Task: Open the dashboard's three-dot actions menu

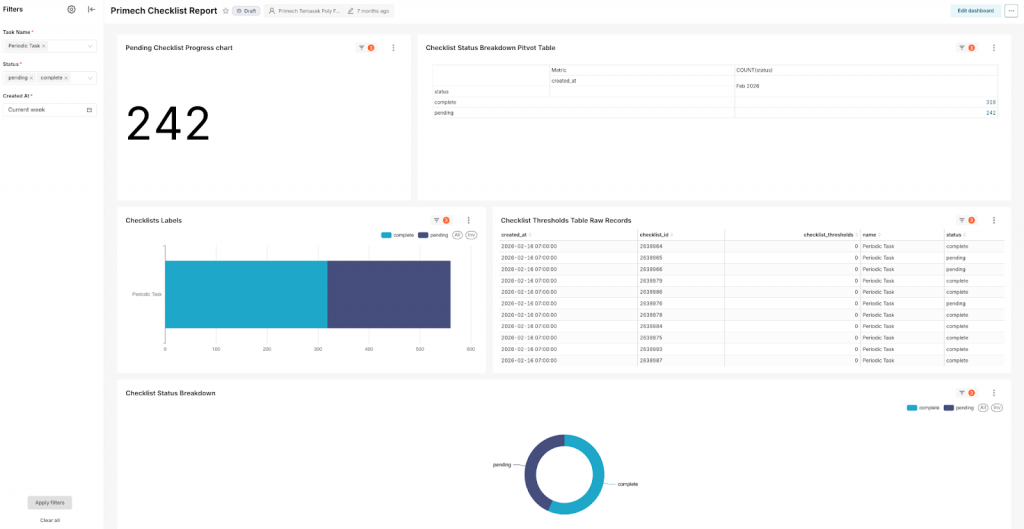Action: click(x=1011, y=10)
